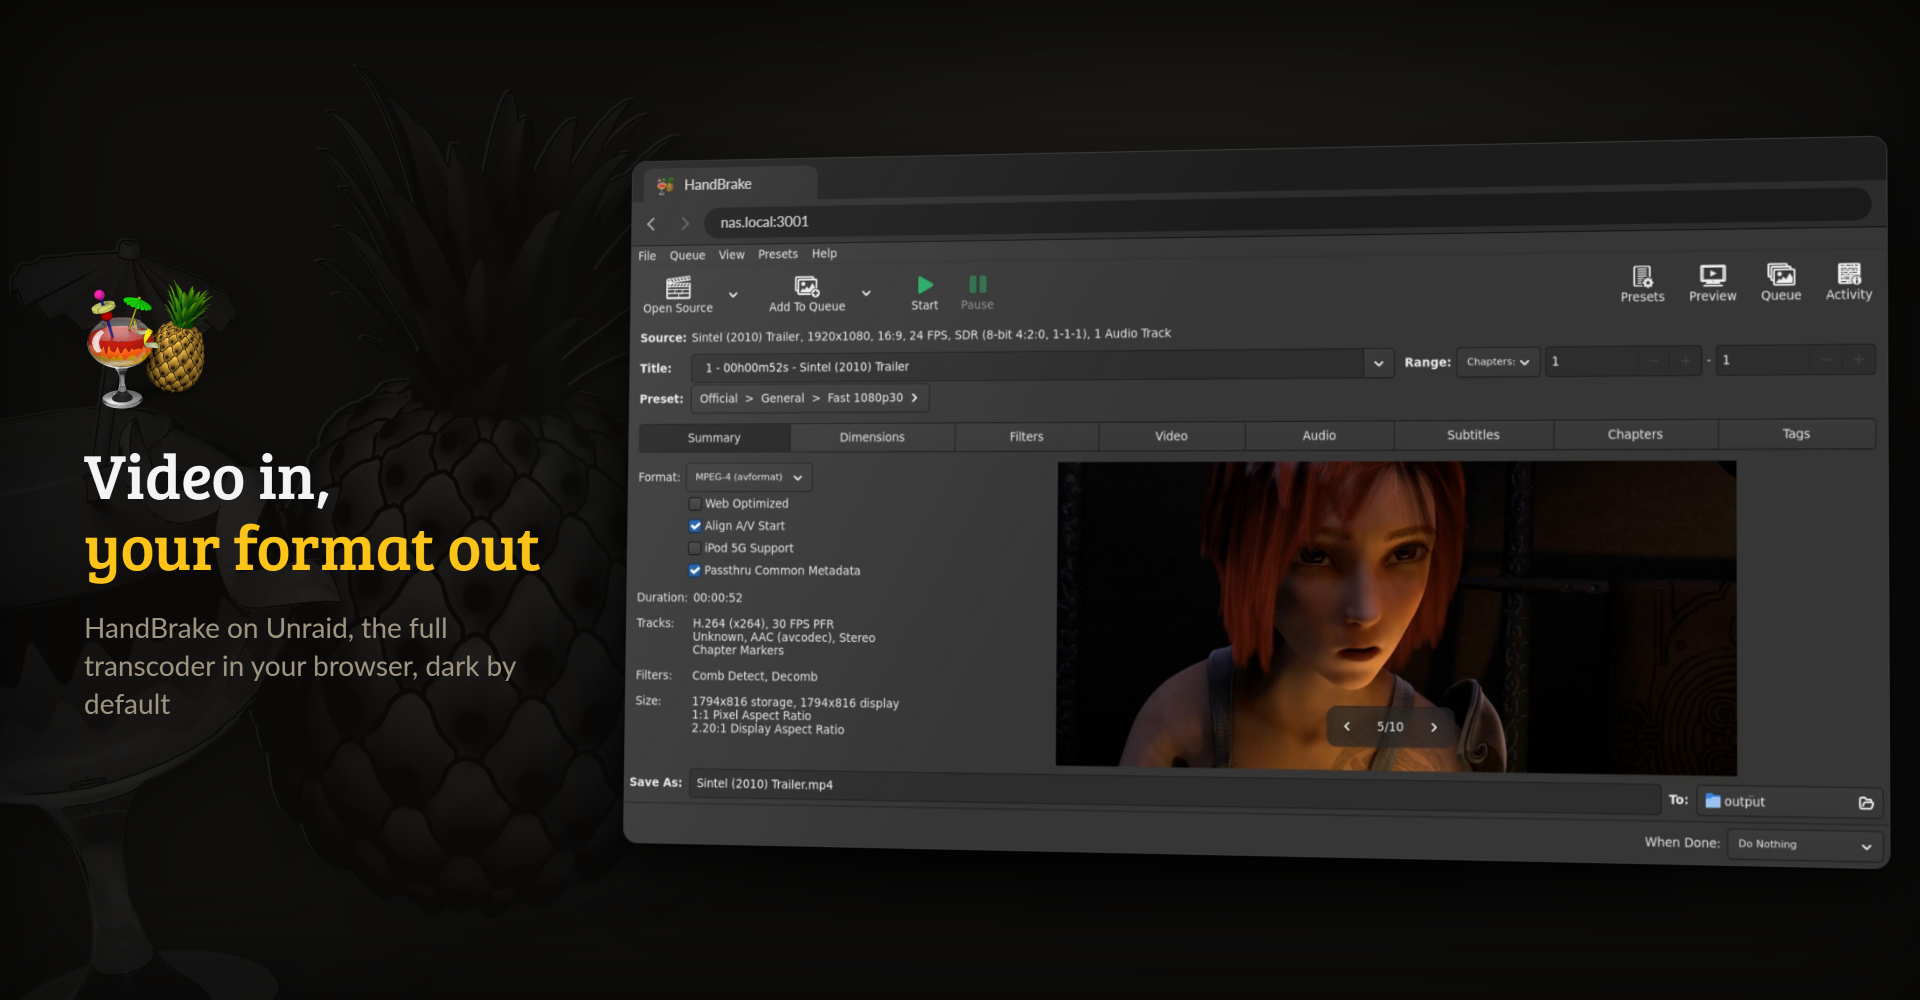
Task: Click the Save As filename field
Action: click(x=1174, y=791)
